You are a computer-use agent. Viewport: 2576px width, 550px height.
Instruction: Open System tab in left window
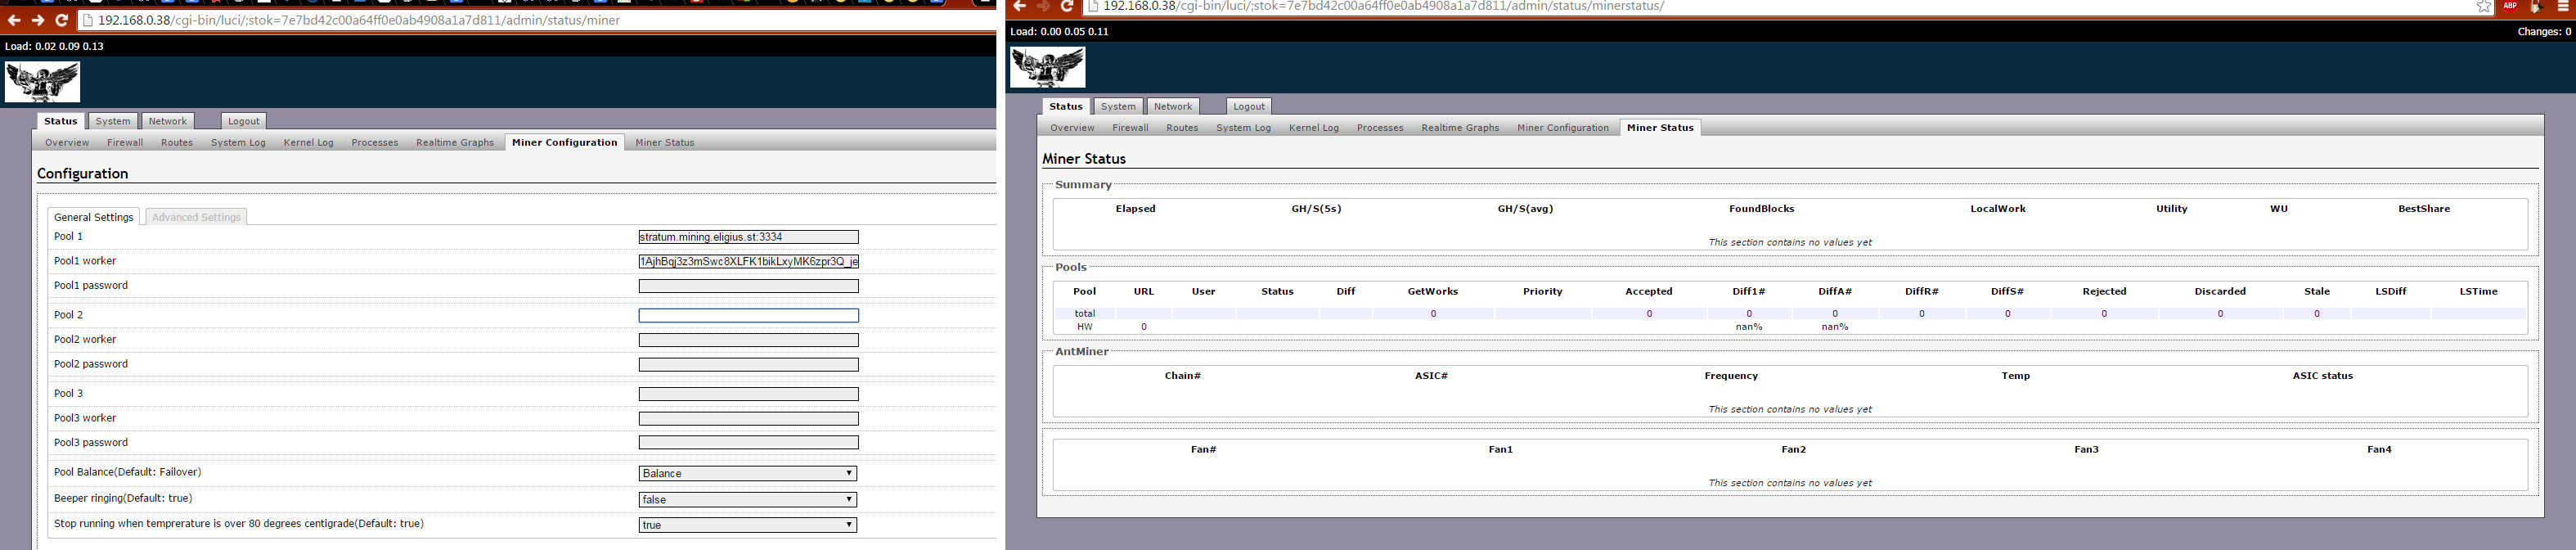click(x=113, y=121)
